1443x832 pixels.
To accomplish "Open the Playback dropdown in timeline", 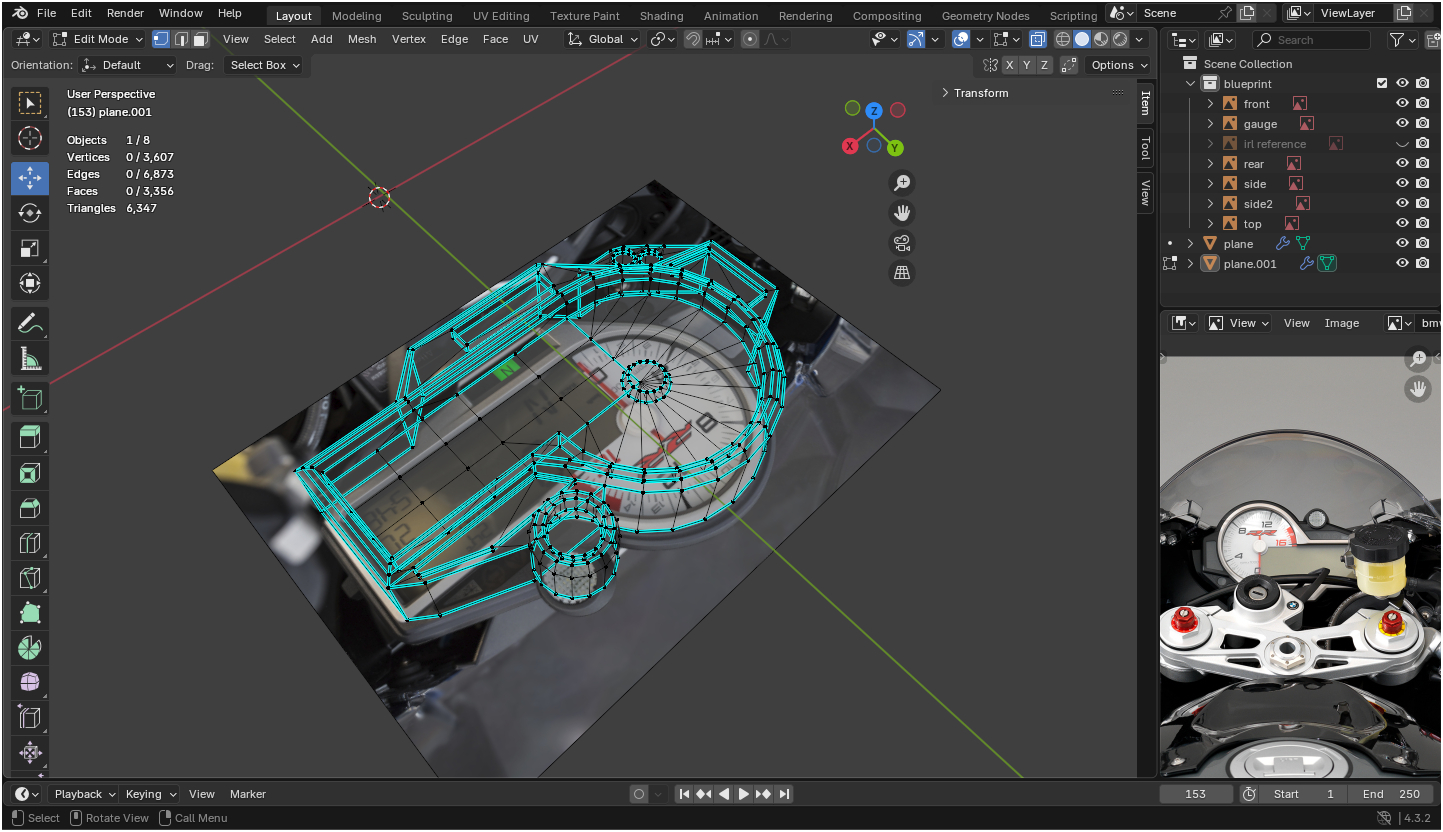I will tap(83, 794).
